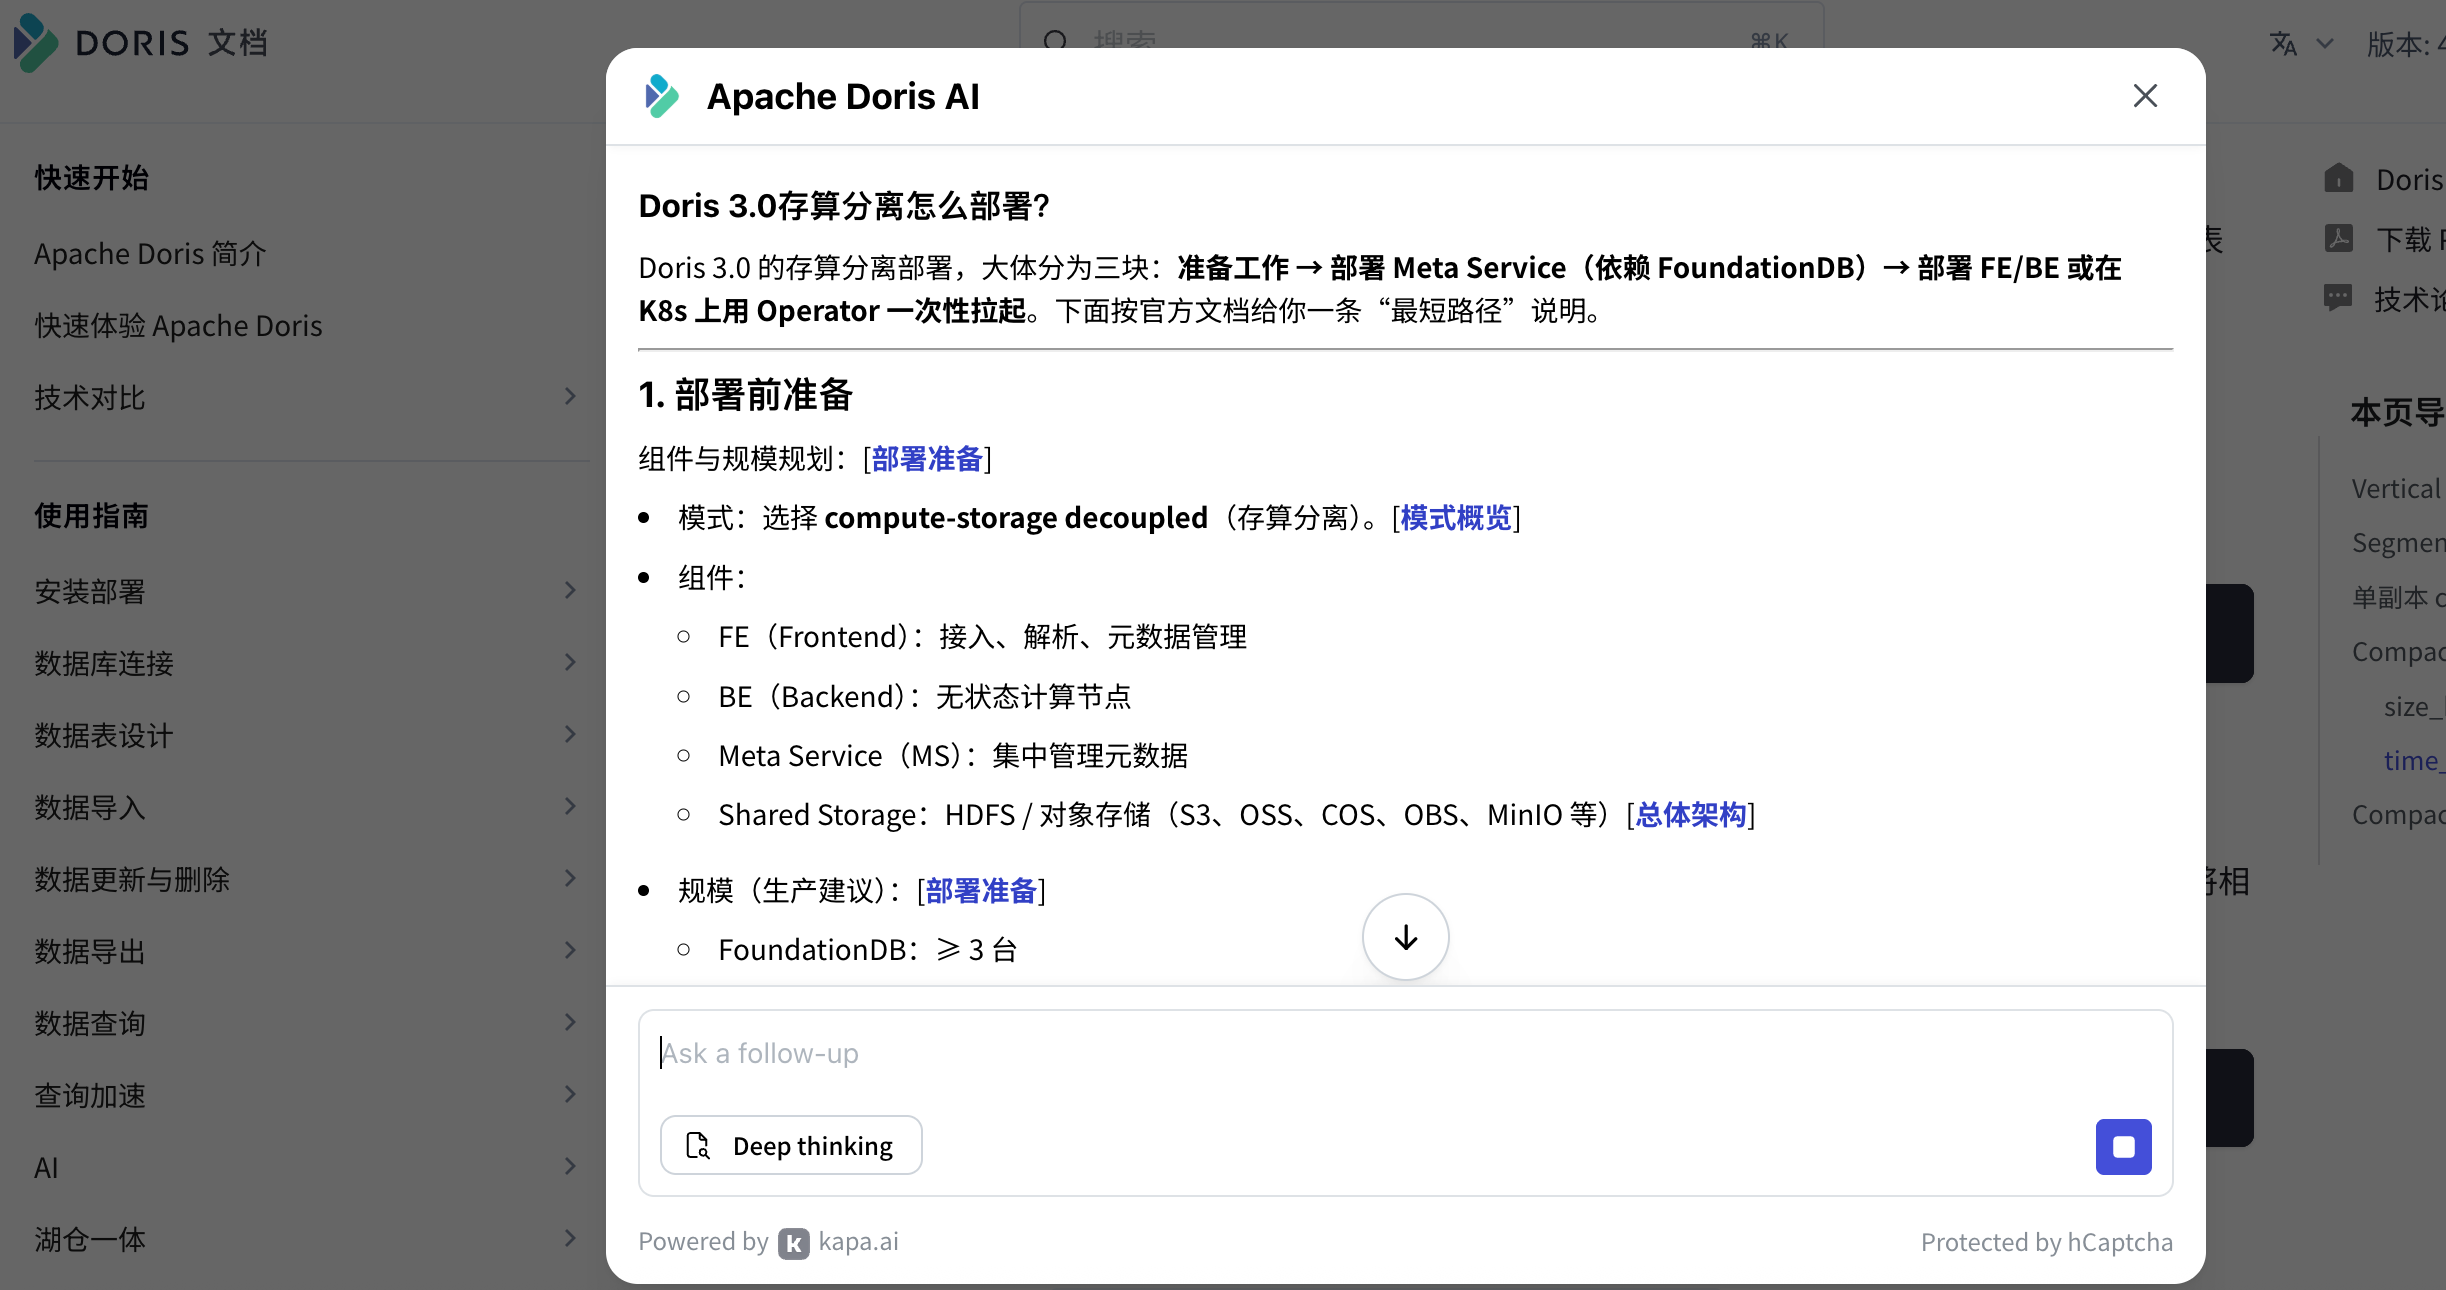Click the PDF download icon
The width and height of the screenshot is (2446, 1290).
click(x=2339, y=239)
